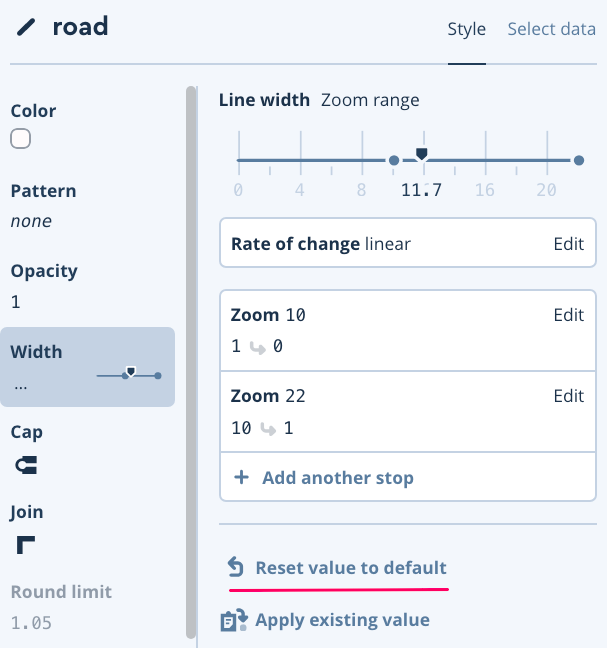The image size is (607, 648).
Task: Click the Apply existing value clipboard icon
Action: [x=233, y=621]
